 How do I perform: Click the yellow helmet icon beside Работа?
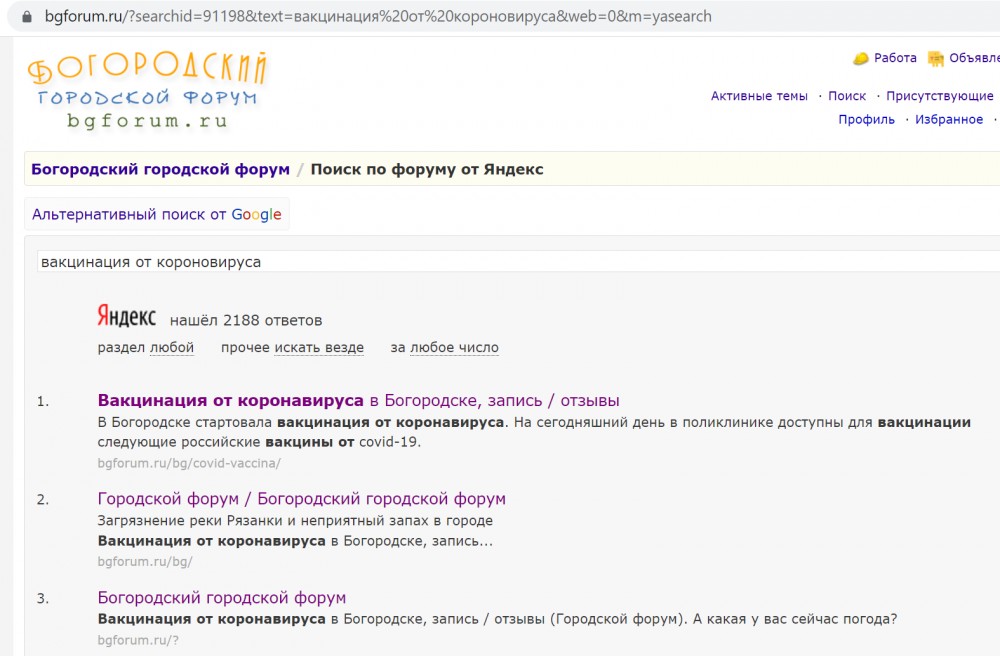tap(860, 58)
